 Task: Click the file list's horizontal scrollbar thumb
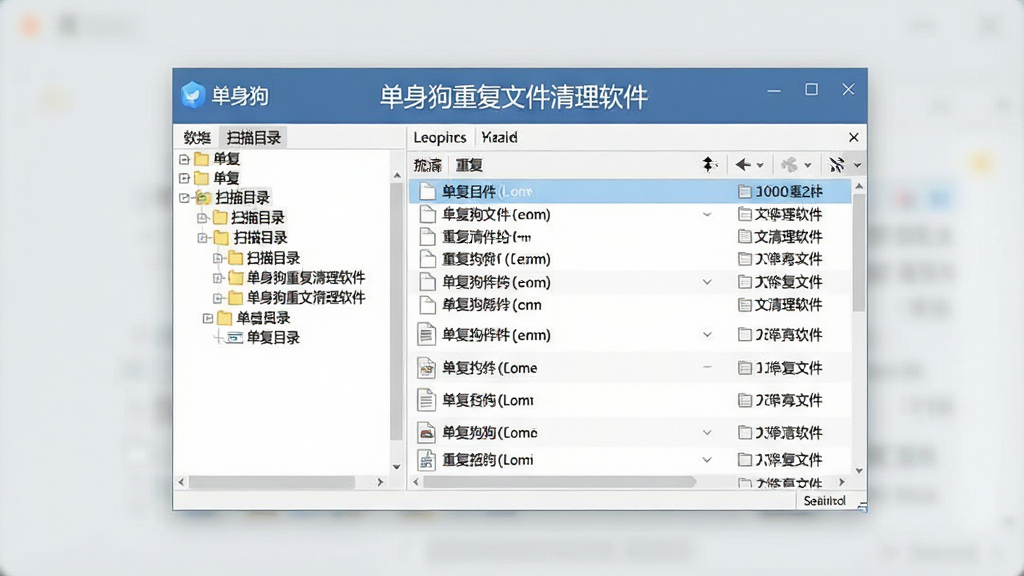(559, 482)
